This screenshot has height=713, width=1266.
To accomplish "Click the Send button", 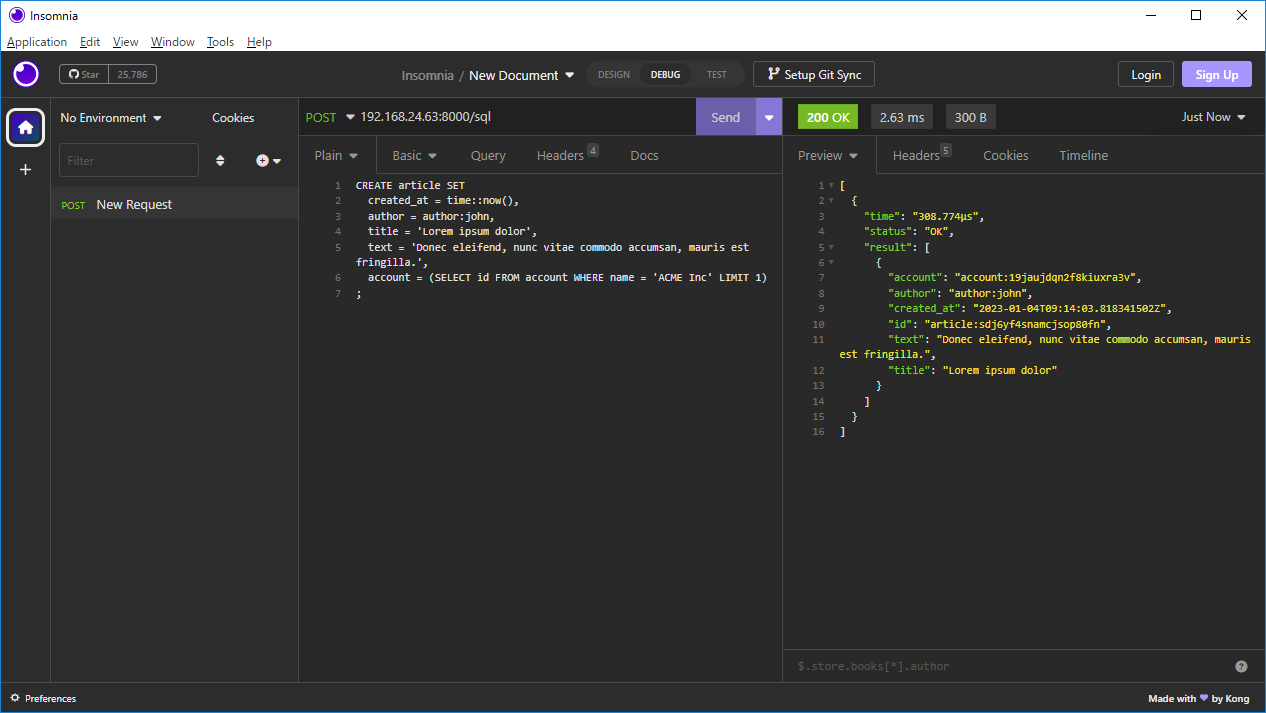I will [726, 117].
